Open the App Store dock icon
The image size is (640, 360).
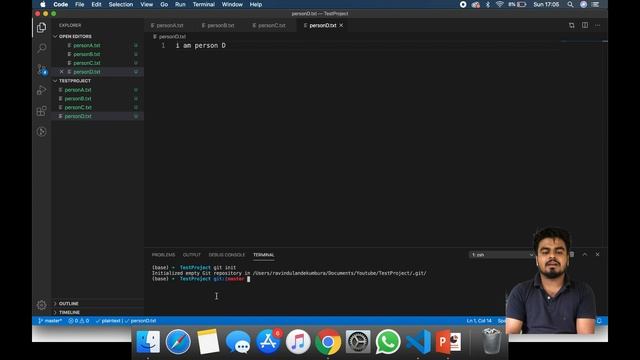268,342
